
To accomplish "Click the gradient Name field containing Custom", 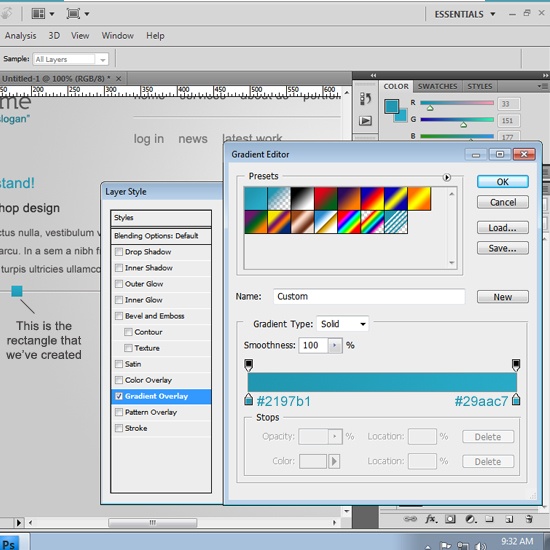I will pos(369,297).
